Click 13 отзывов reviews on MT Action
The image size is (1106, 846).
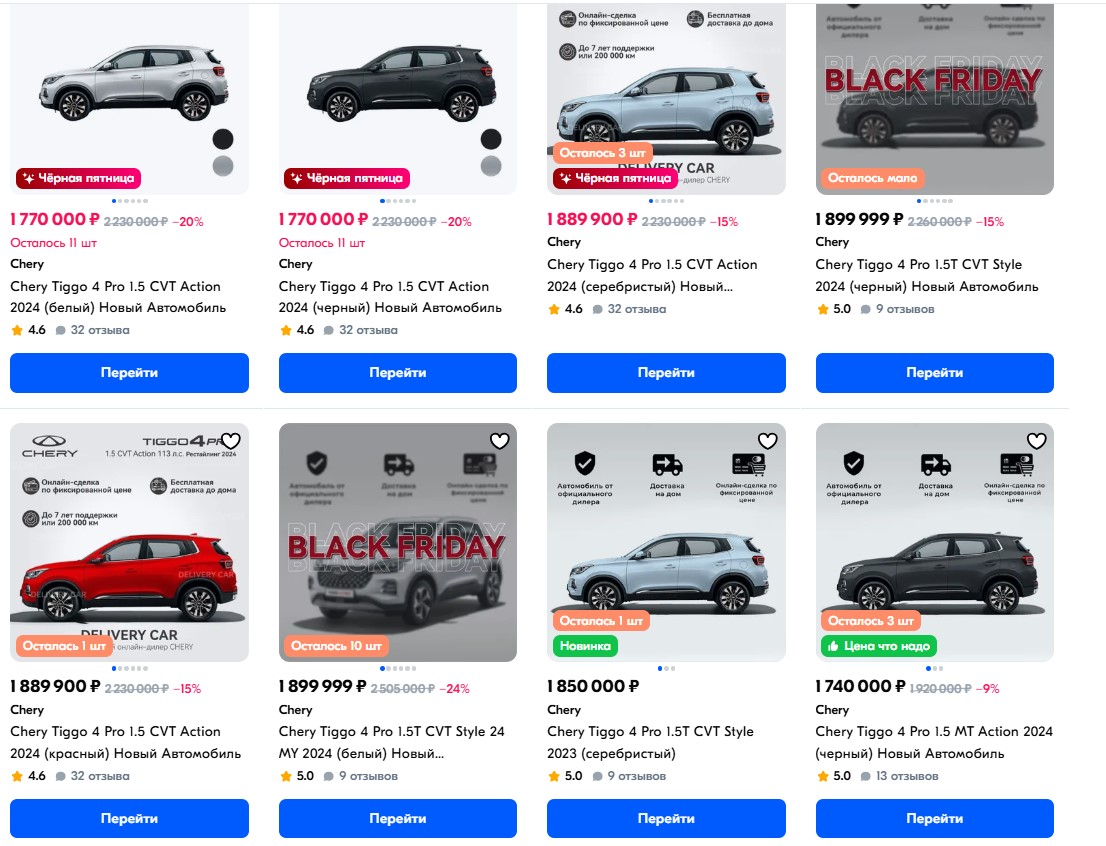click(906, 776)
